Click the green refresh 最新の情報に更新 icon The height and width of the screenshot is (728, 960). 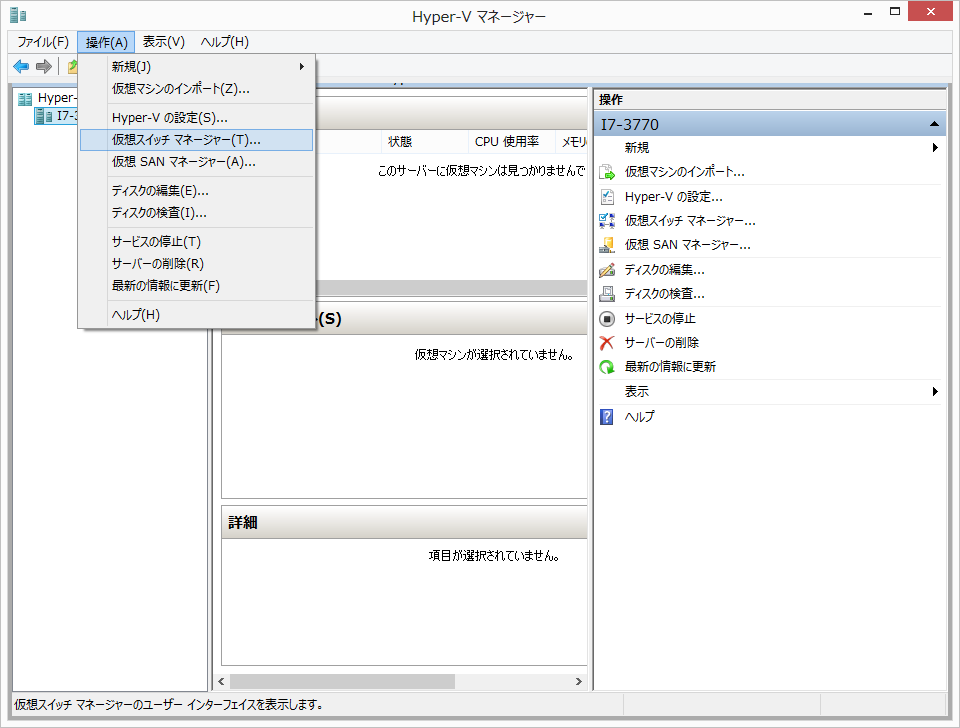tap(607, 367)
